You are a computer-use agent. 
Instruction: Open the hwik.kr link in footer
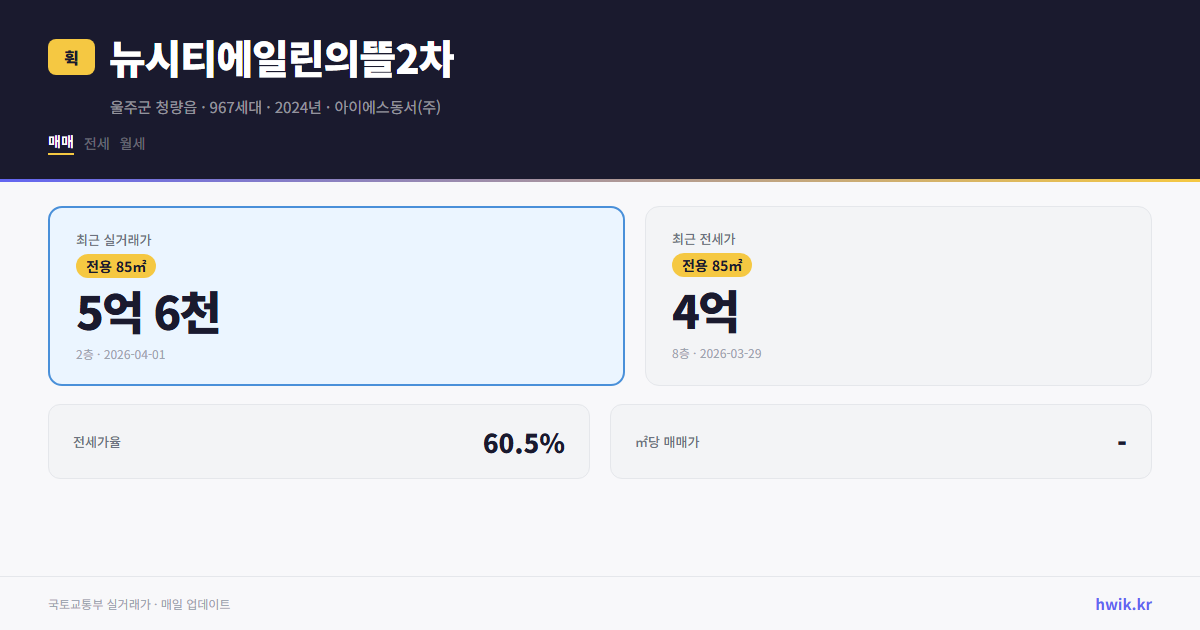[1123, 604]
